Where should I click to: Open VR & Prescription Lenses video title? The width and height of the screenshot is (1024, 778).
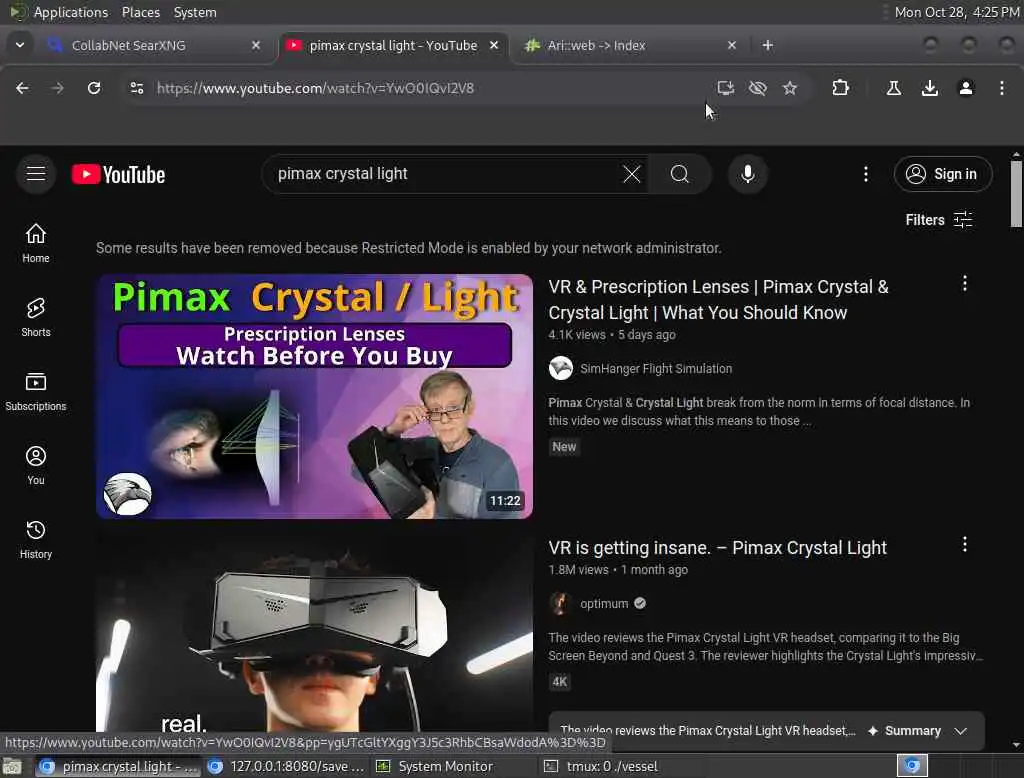pos(718,300)
